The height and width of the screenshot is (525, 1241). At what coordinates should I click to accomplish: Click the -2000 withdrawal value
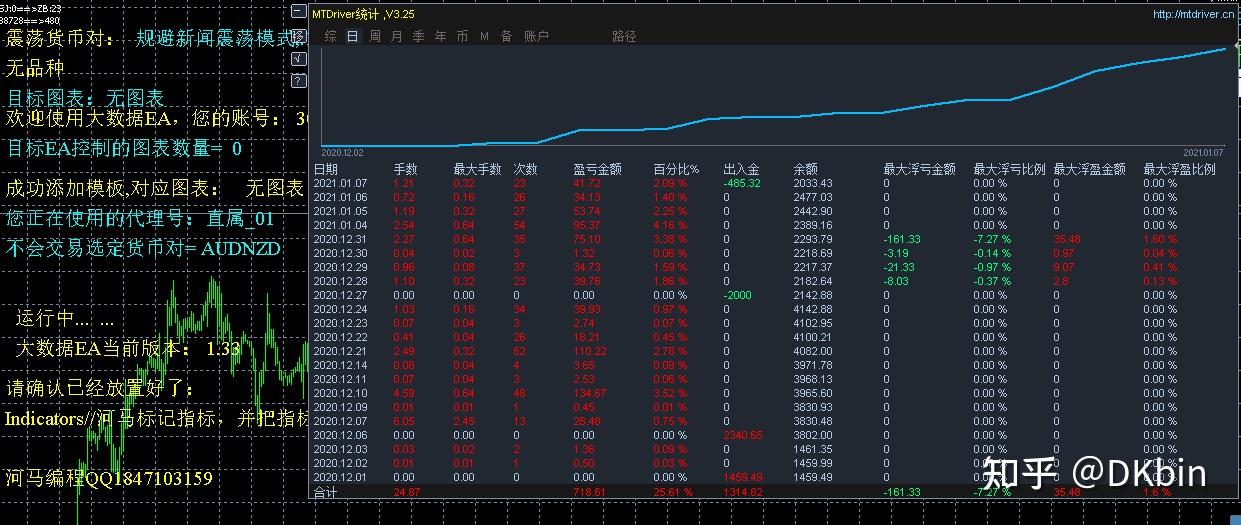738,295
